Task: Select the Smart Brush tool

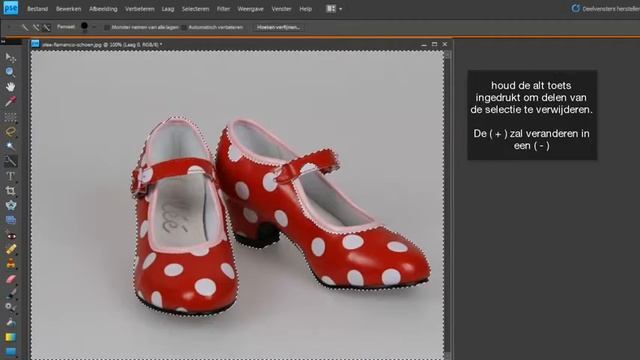Action: [10, 307]
